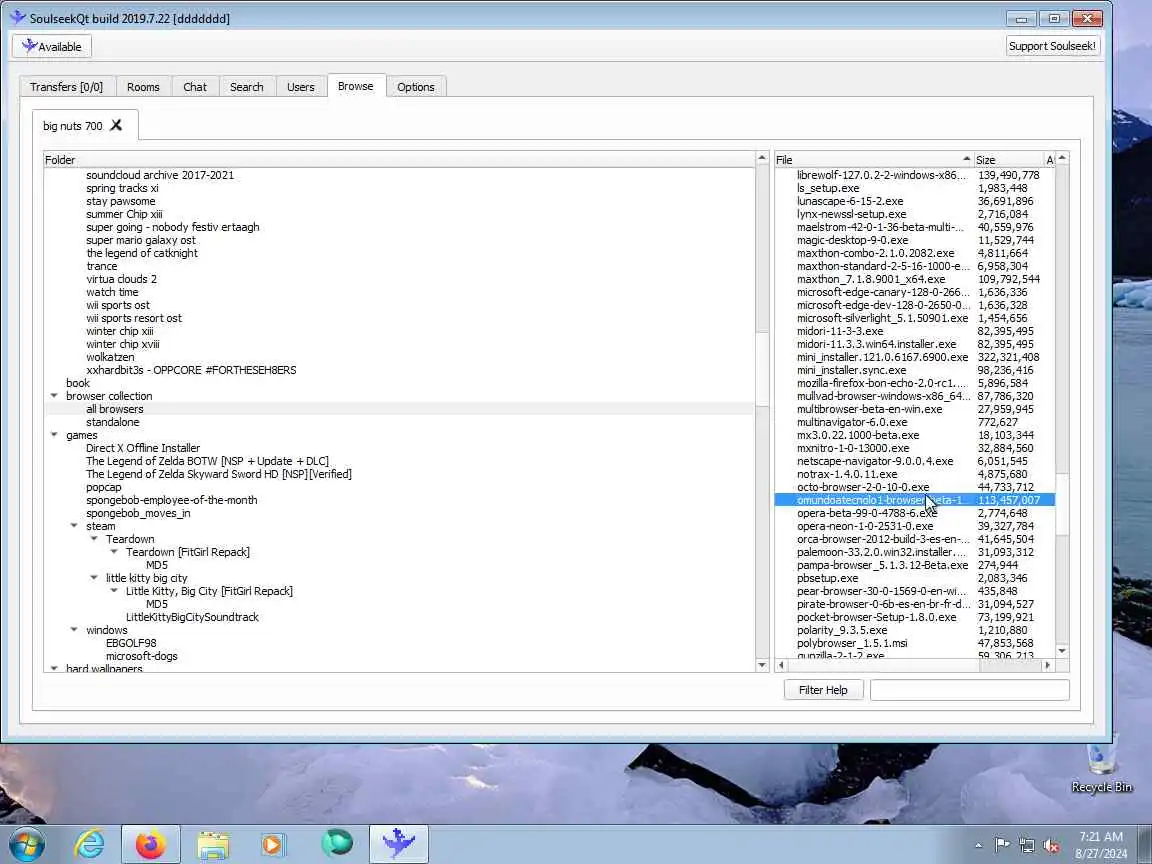Image resolution: width=1152 pixels, height=864 pixels.
Task: Select file netscape-navigator-9.0.0.4.exe
Action: [x=875, y=461]
